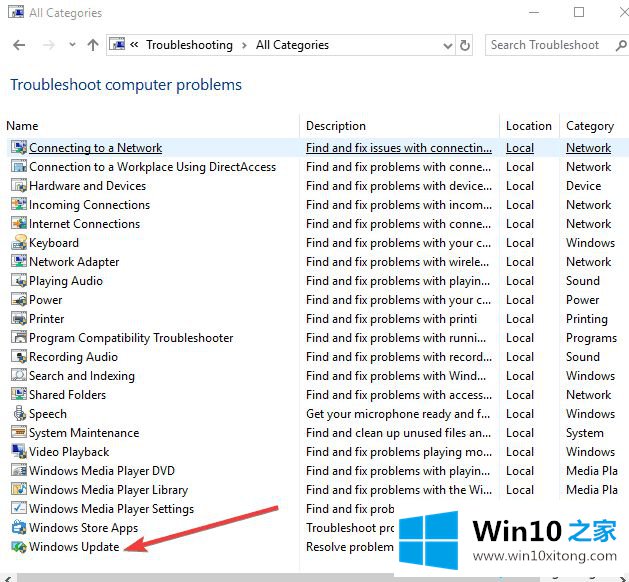Click the Keyboard troubleshooter icon

[19, 242]
